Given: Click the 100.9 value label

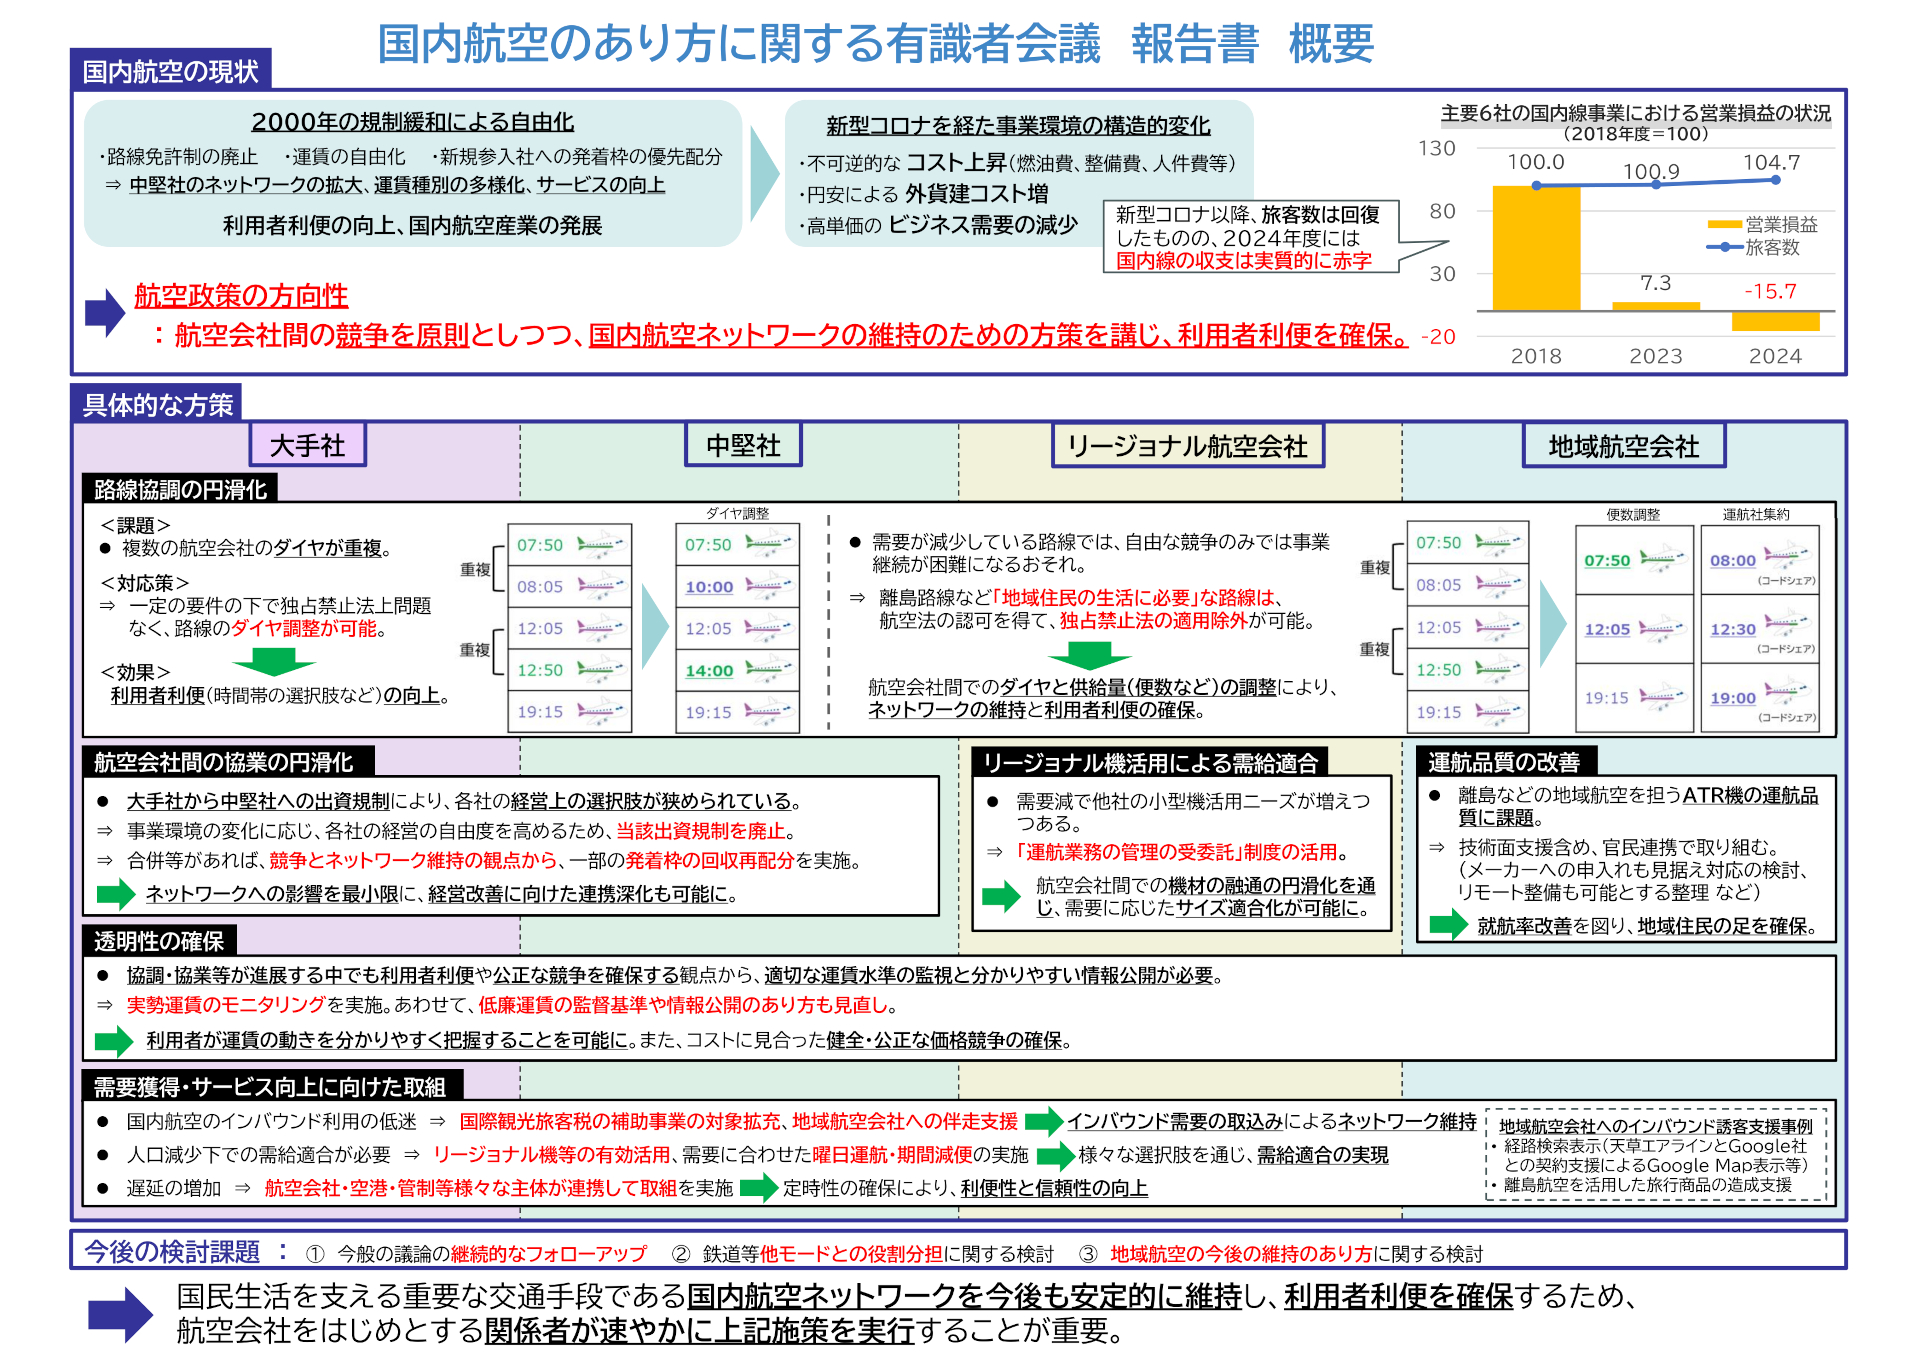Looking at the screenshot, I should pos(1651,171).
